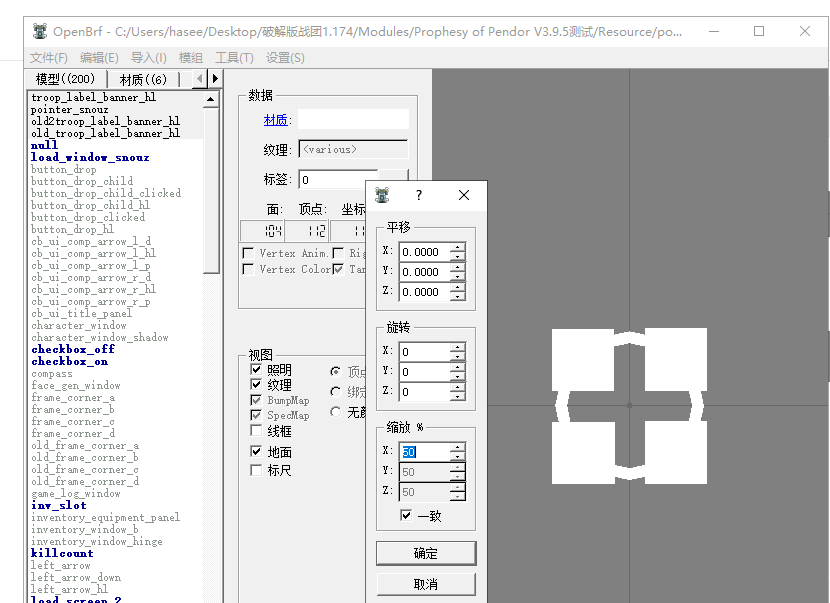
Task: Decrease 旋转 Z with the down spinner arrow
Action: [458, 397]
